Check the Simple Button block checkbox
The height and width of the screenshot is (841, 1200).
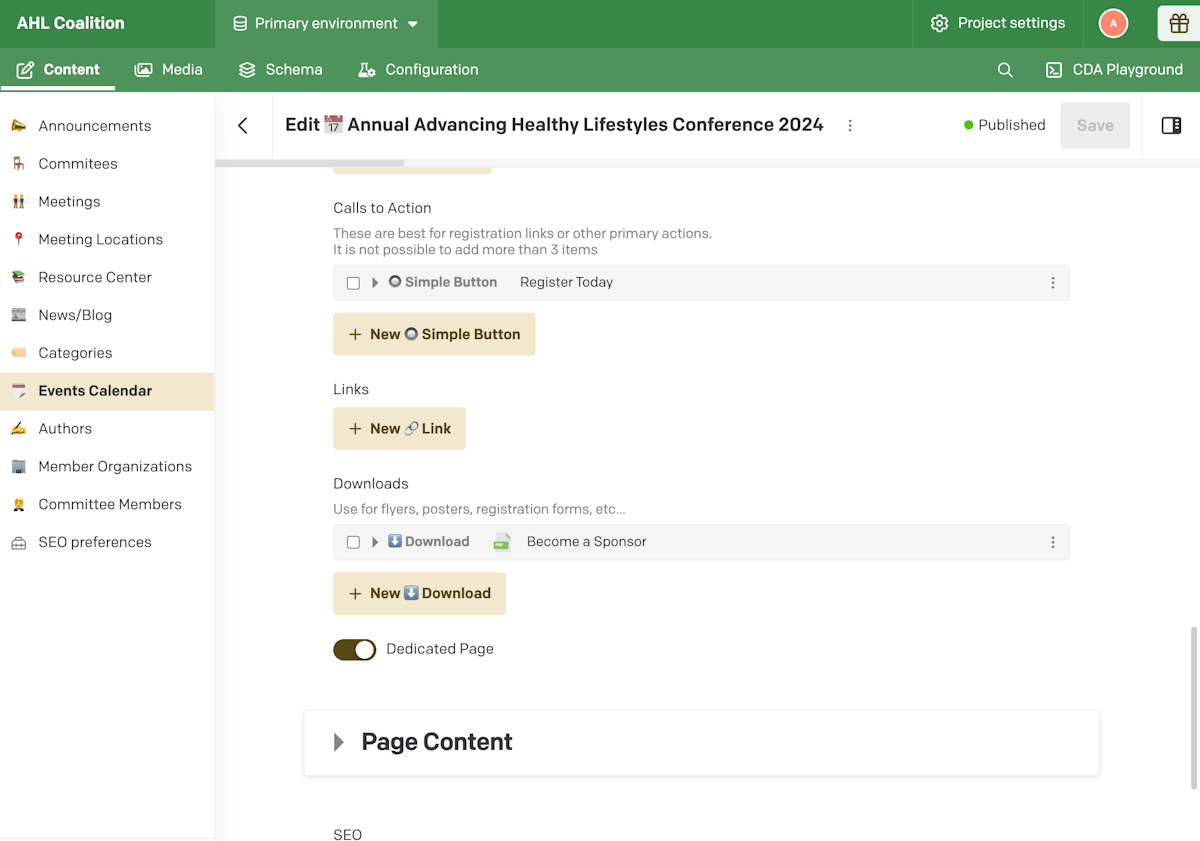(353, 283)
